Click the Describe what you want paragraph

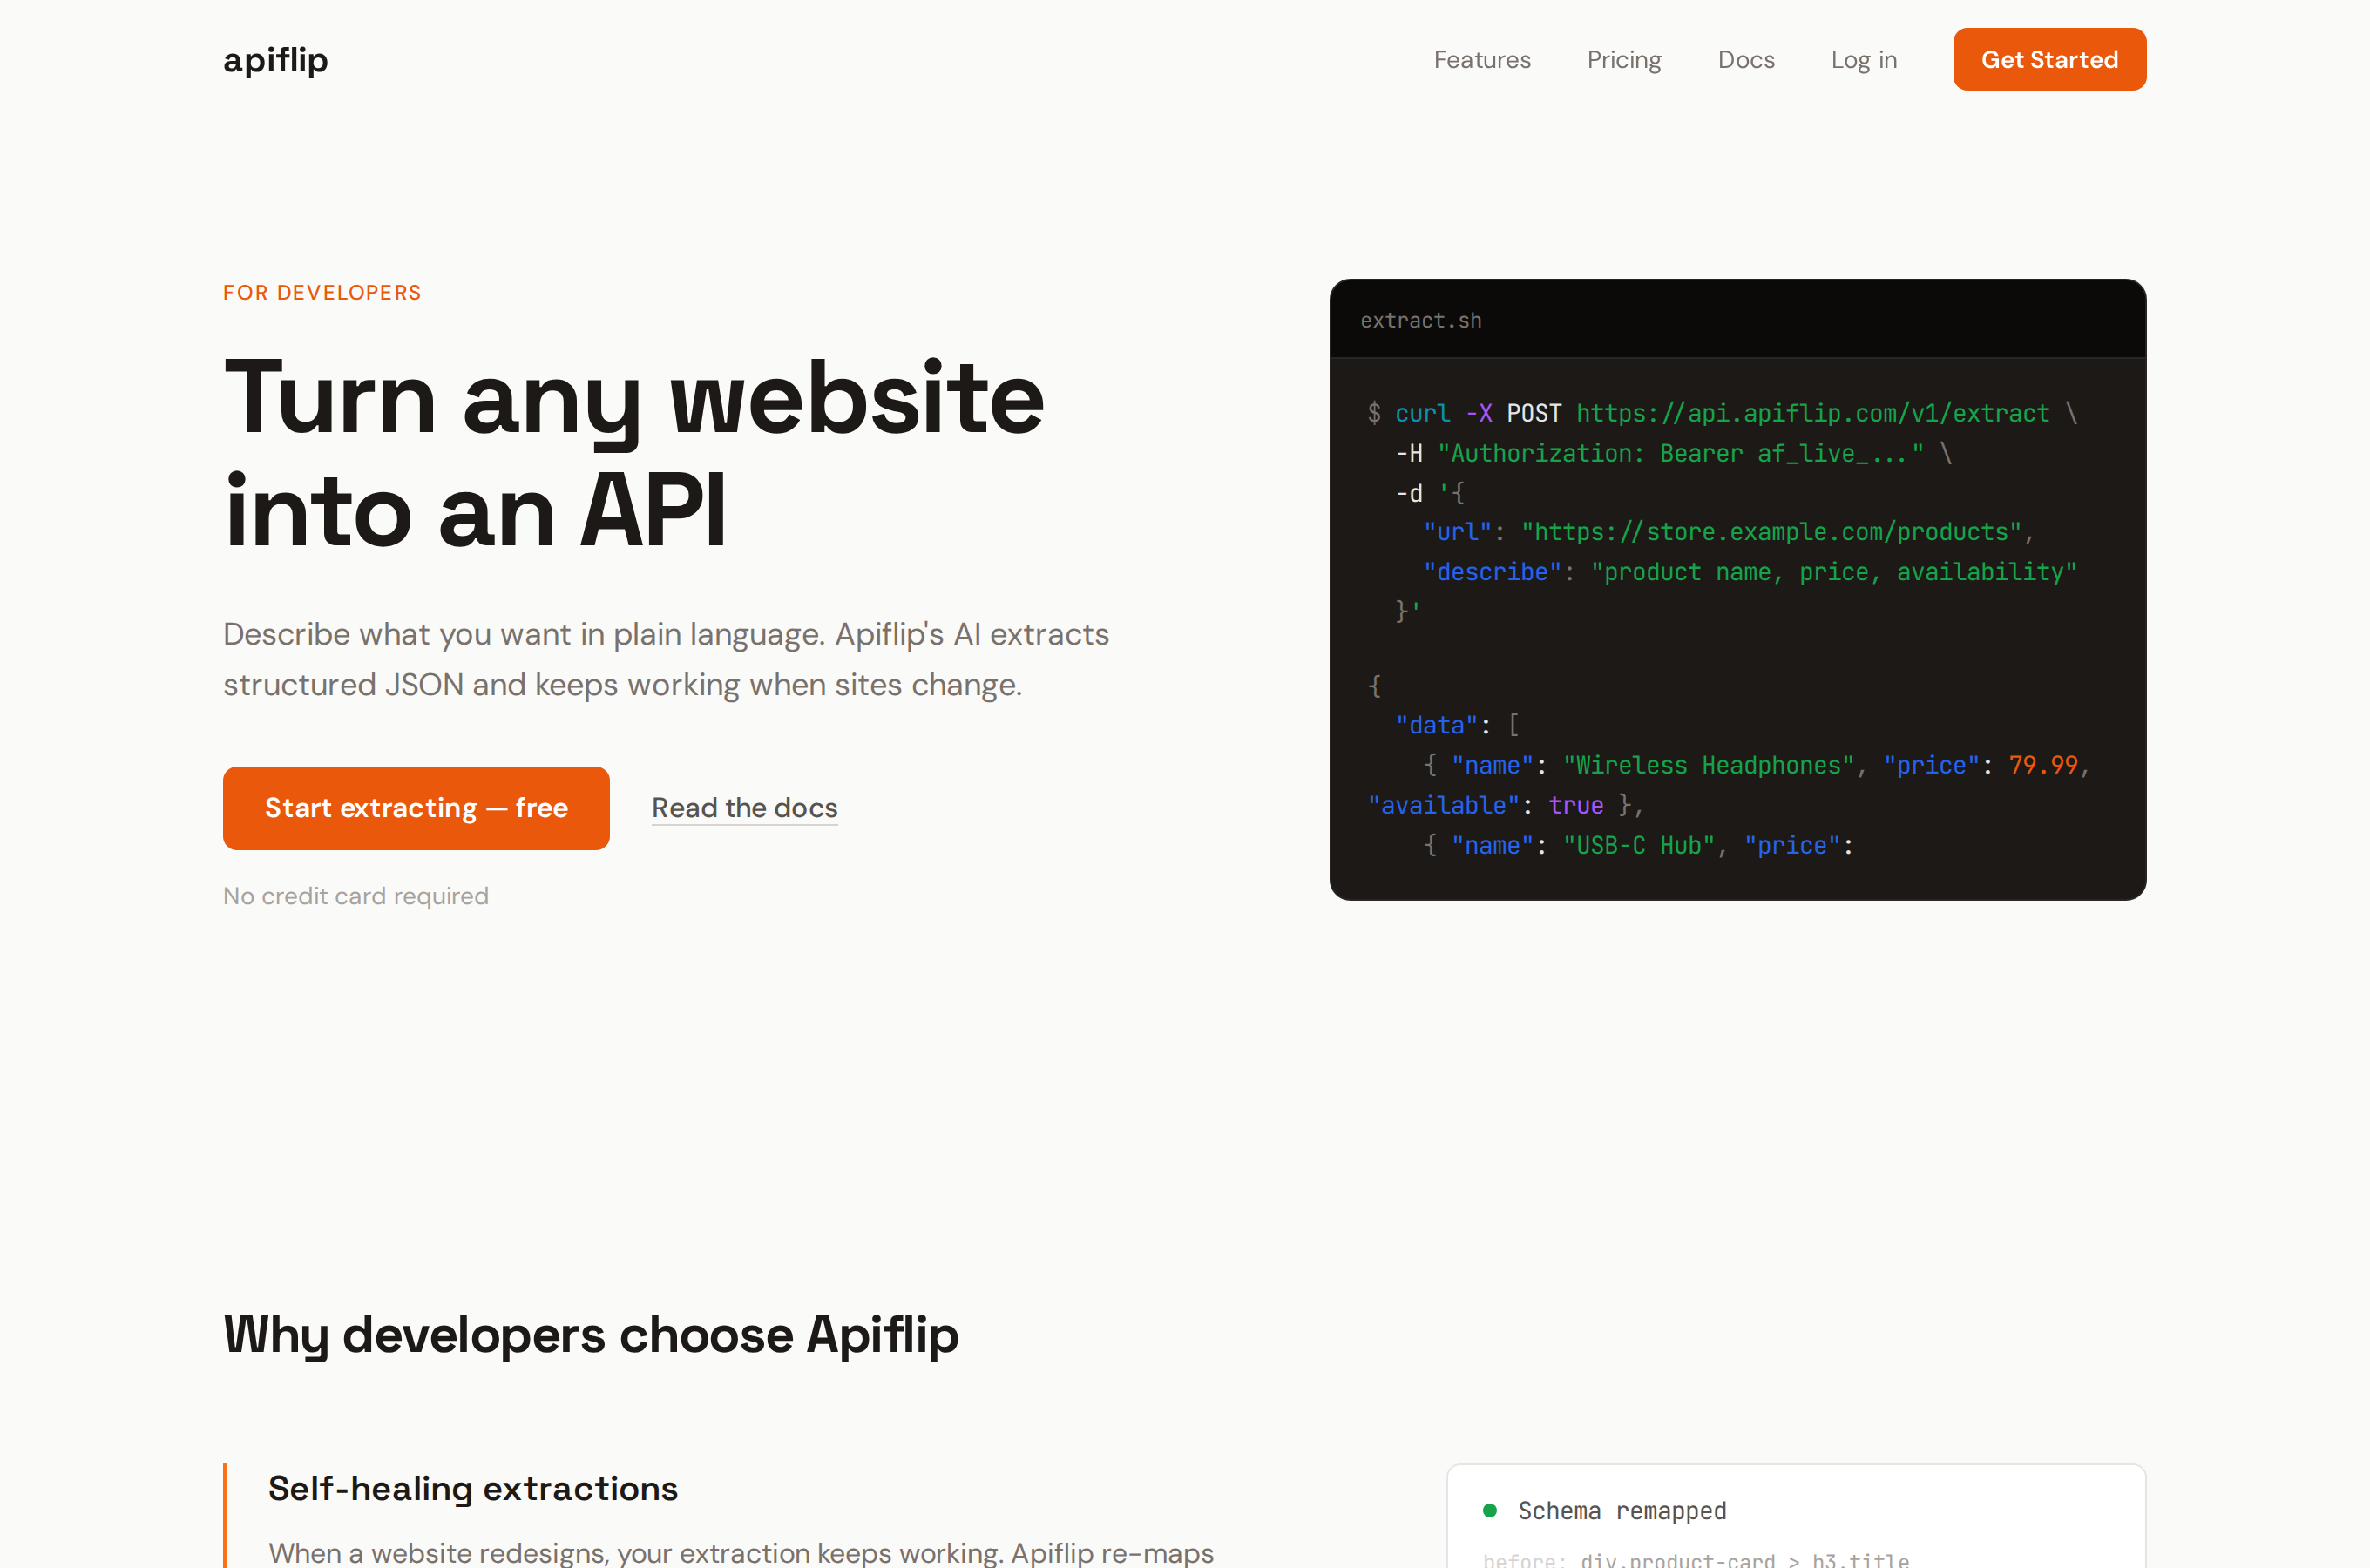tap(666, 659)
